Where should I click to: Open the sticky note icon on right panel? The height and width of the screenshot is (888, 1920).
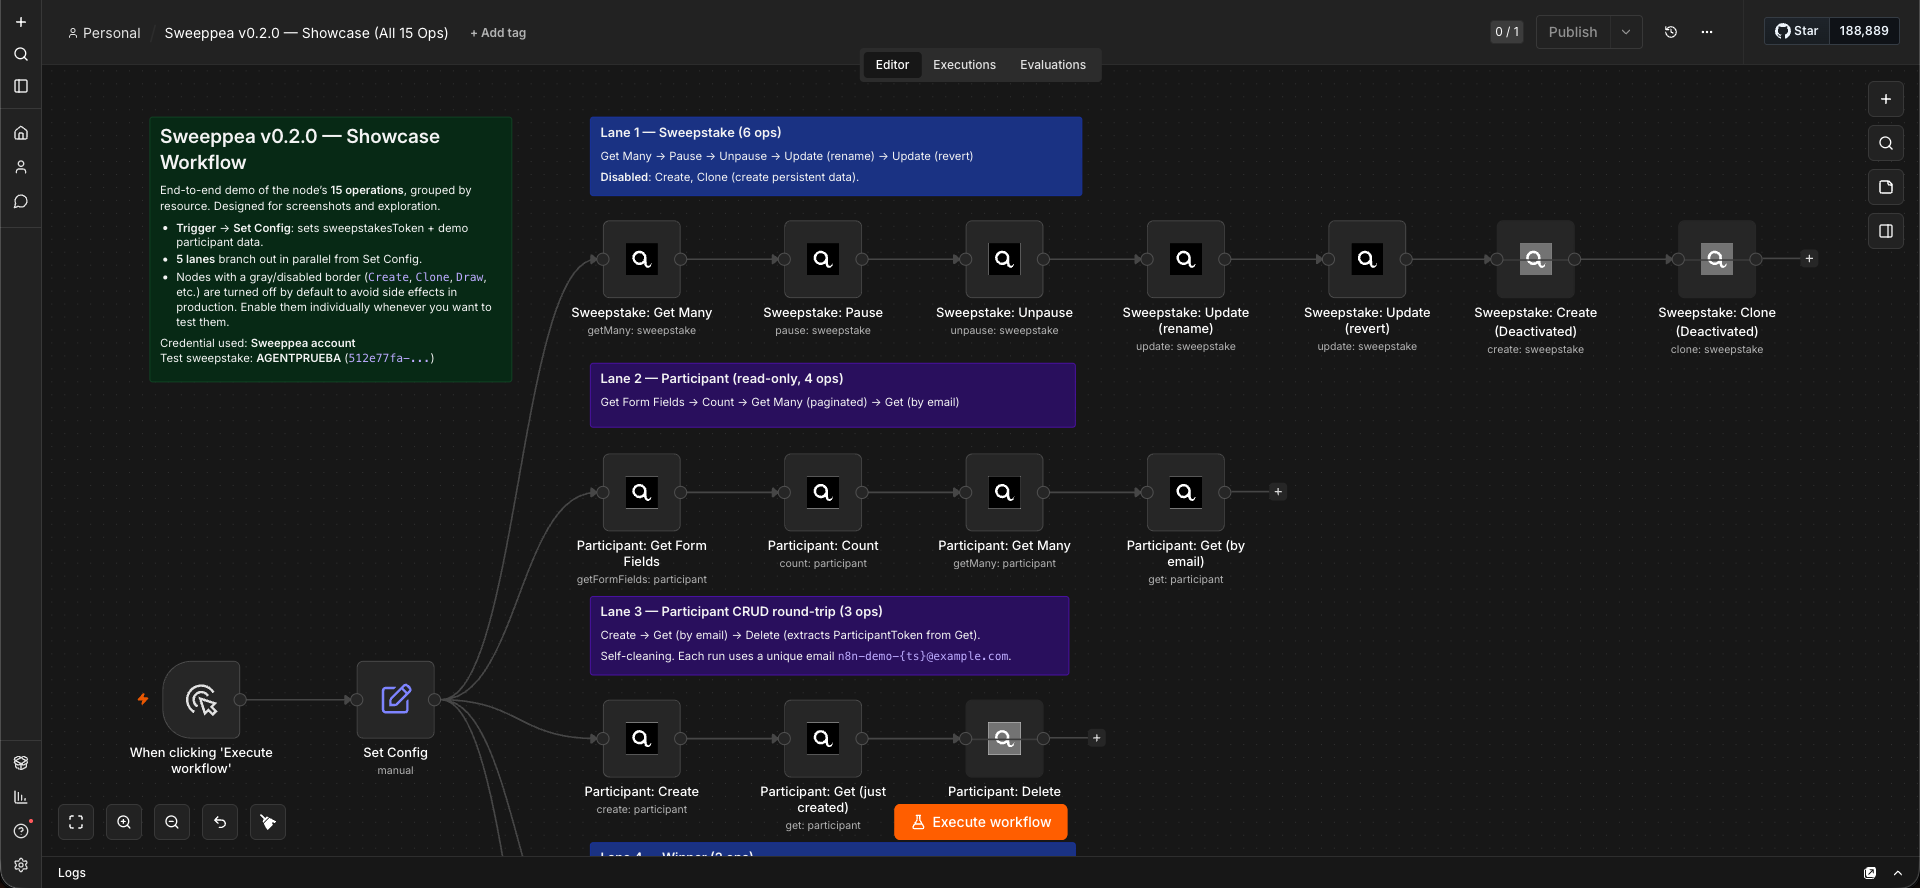(1886, 187)
